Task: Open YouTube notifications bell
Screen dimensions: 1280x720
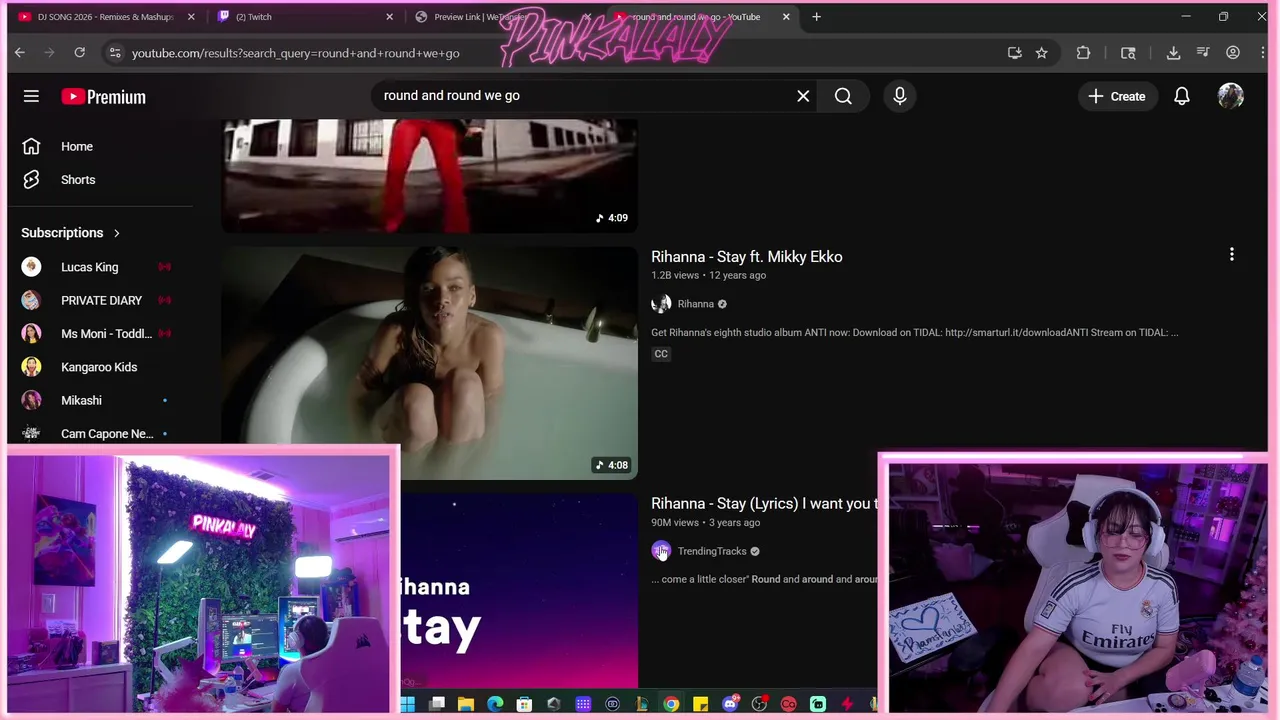Action: pos(1182,96)
